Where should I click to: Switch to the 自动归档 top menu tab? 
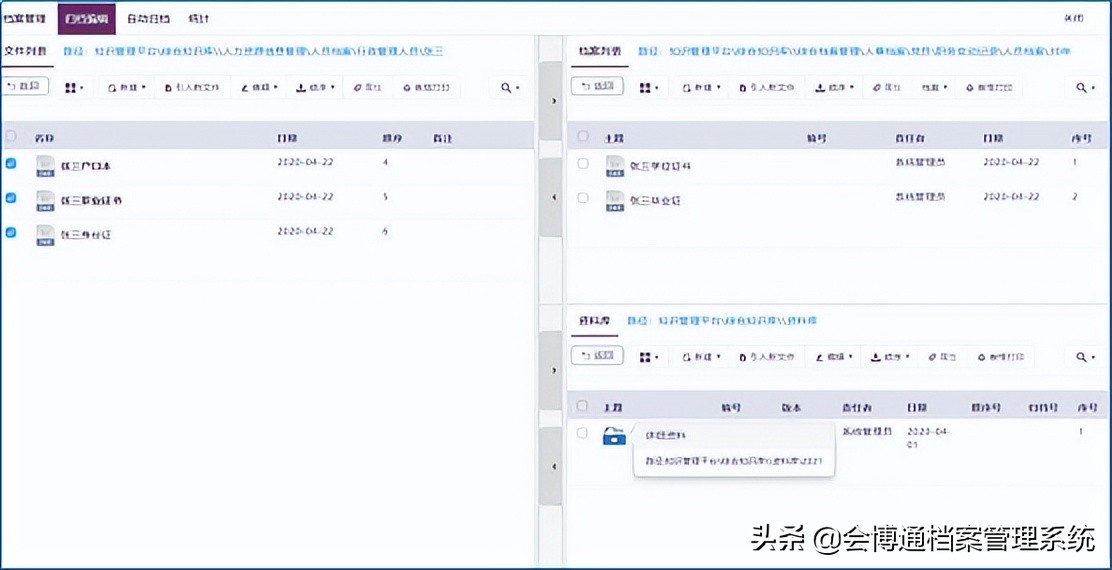tap(148, 18)
